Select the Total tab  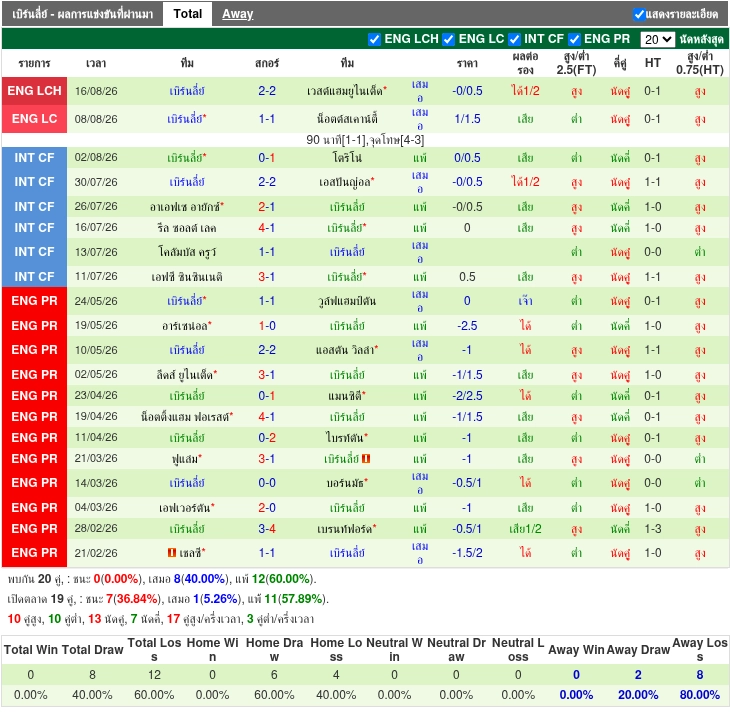click(x=188, y=14)
